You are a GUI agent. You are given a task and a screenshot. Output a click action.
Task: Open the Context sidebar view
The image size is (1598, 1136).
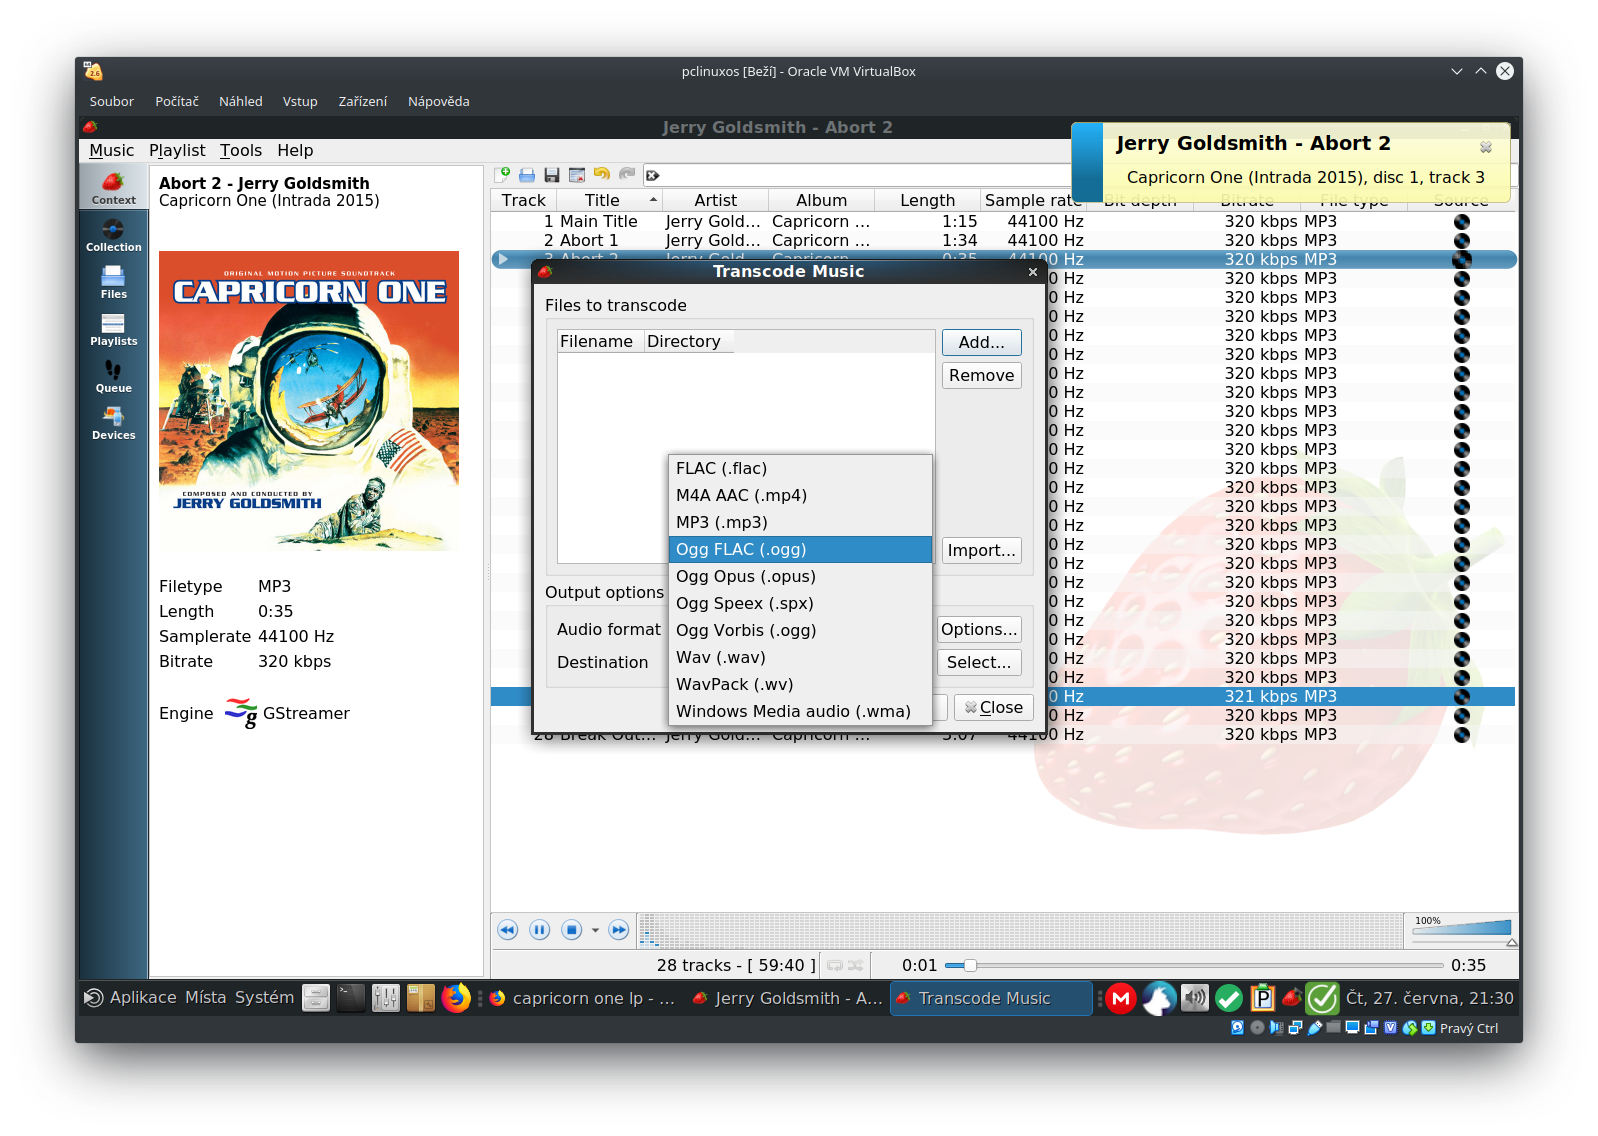[x=113, y=187]
